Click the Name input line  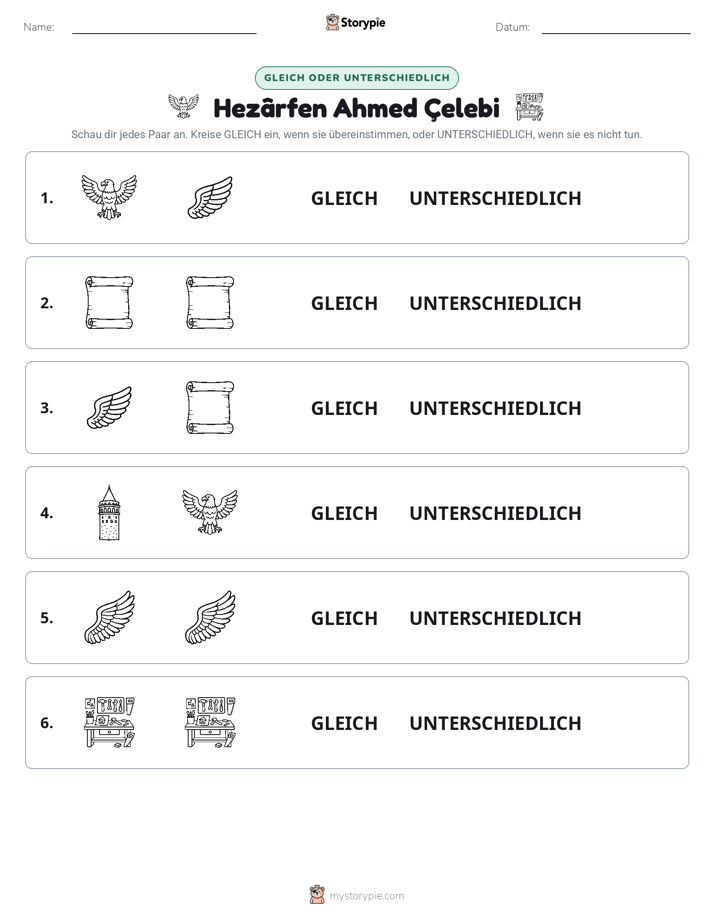164,29
